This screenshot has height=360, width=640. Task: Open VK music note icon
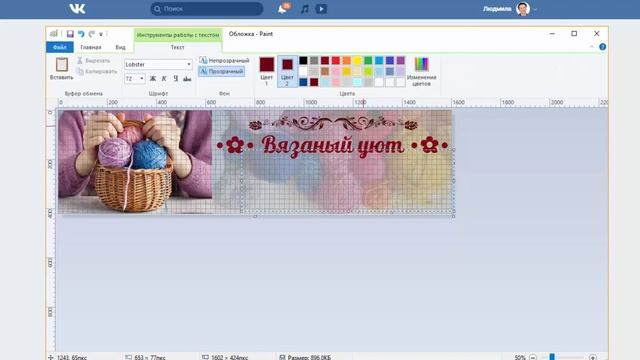[x=304, y=9]
